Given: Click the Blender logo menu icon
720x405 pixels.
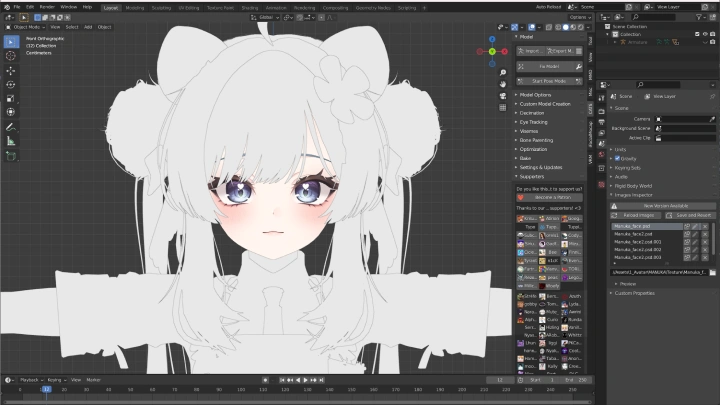Looking at the screenshot, I should (6, 7).
